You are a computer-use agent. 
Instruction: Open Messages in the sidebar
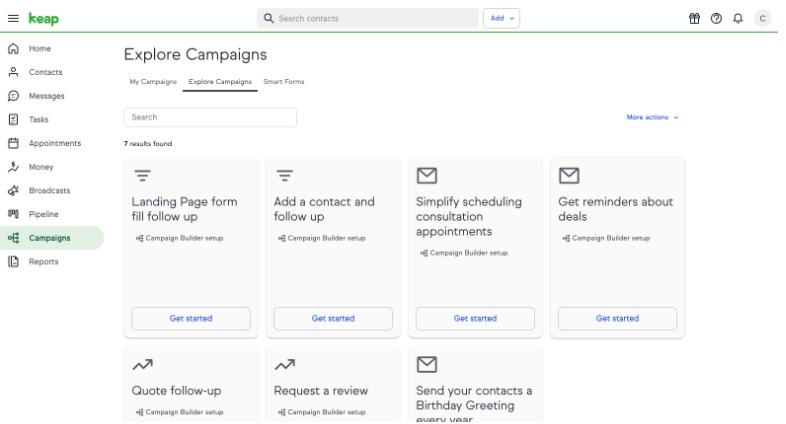point(46,96)
